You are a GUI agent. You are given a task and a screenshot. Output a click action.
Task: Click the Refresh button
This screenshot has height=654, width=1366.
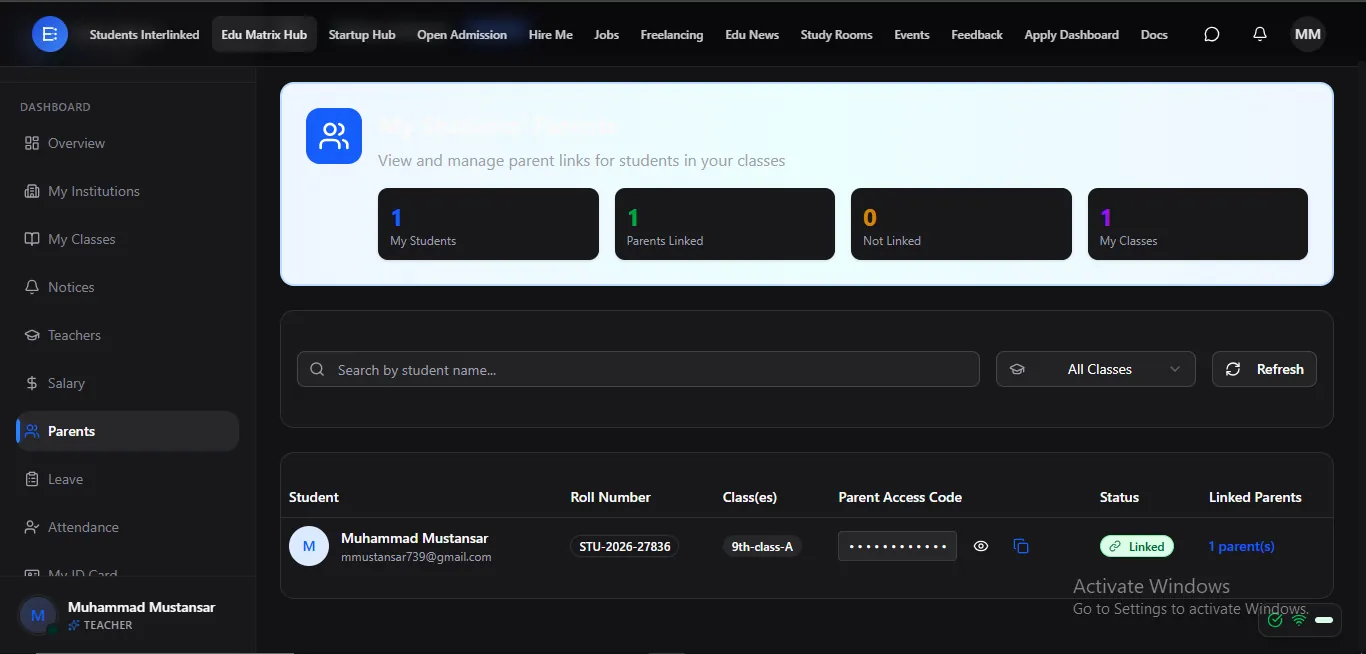click(x=1264, y=369)
